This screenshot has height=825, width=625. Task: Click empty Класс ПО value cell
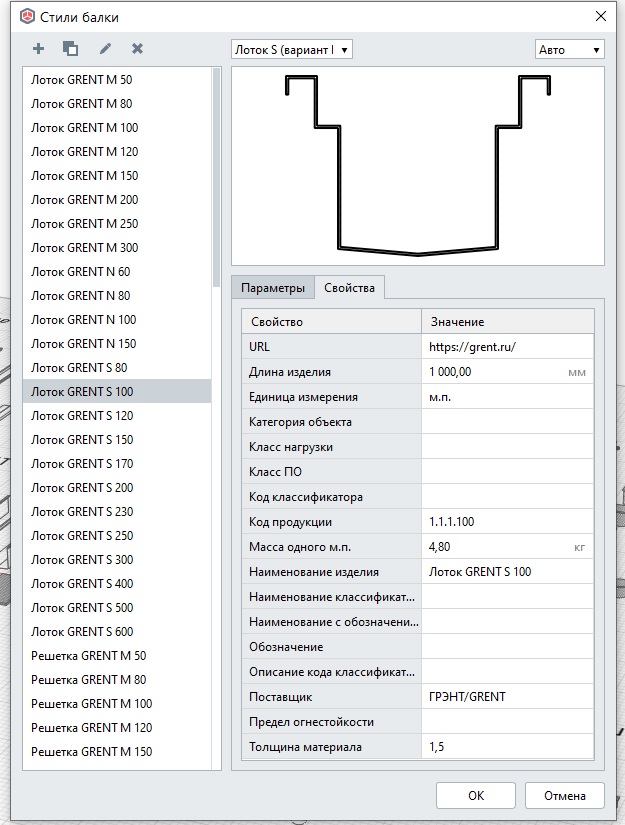(507, 472)
